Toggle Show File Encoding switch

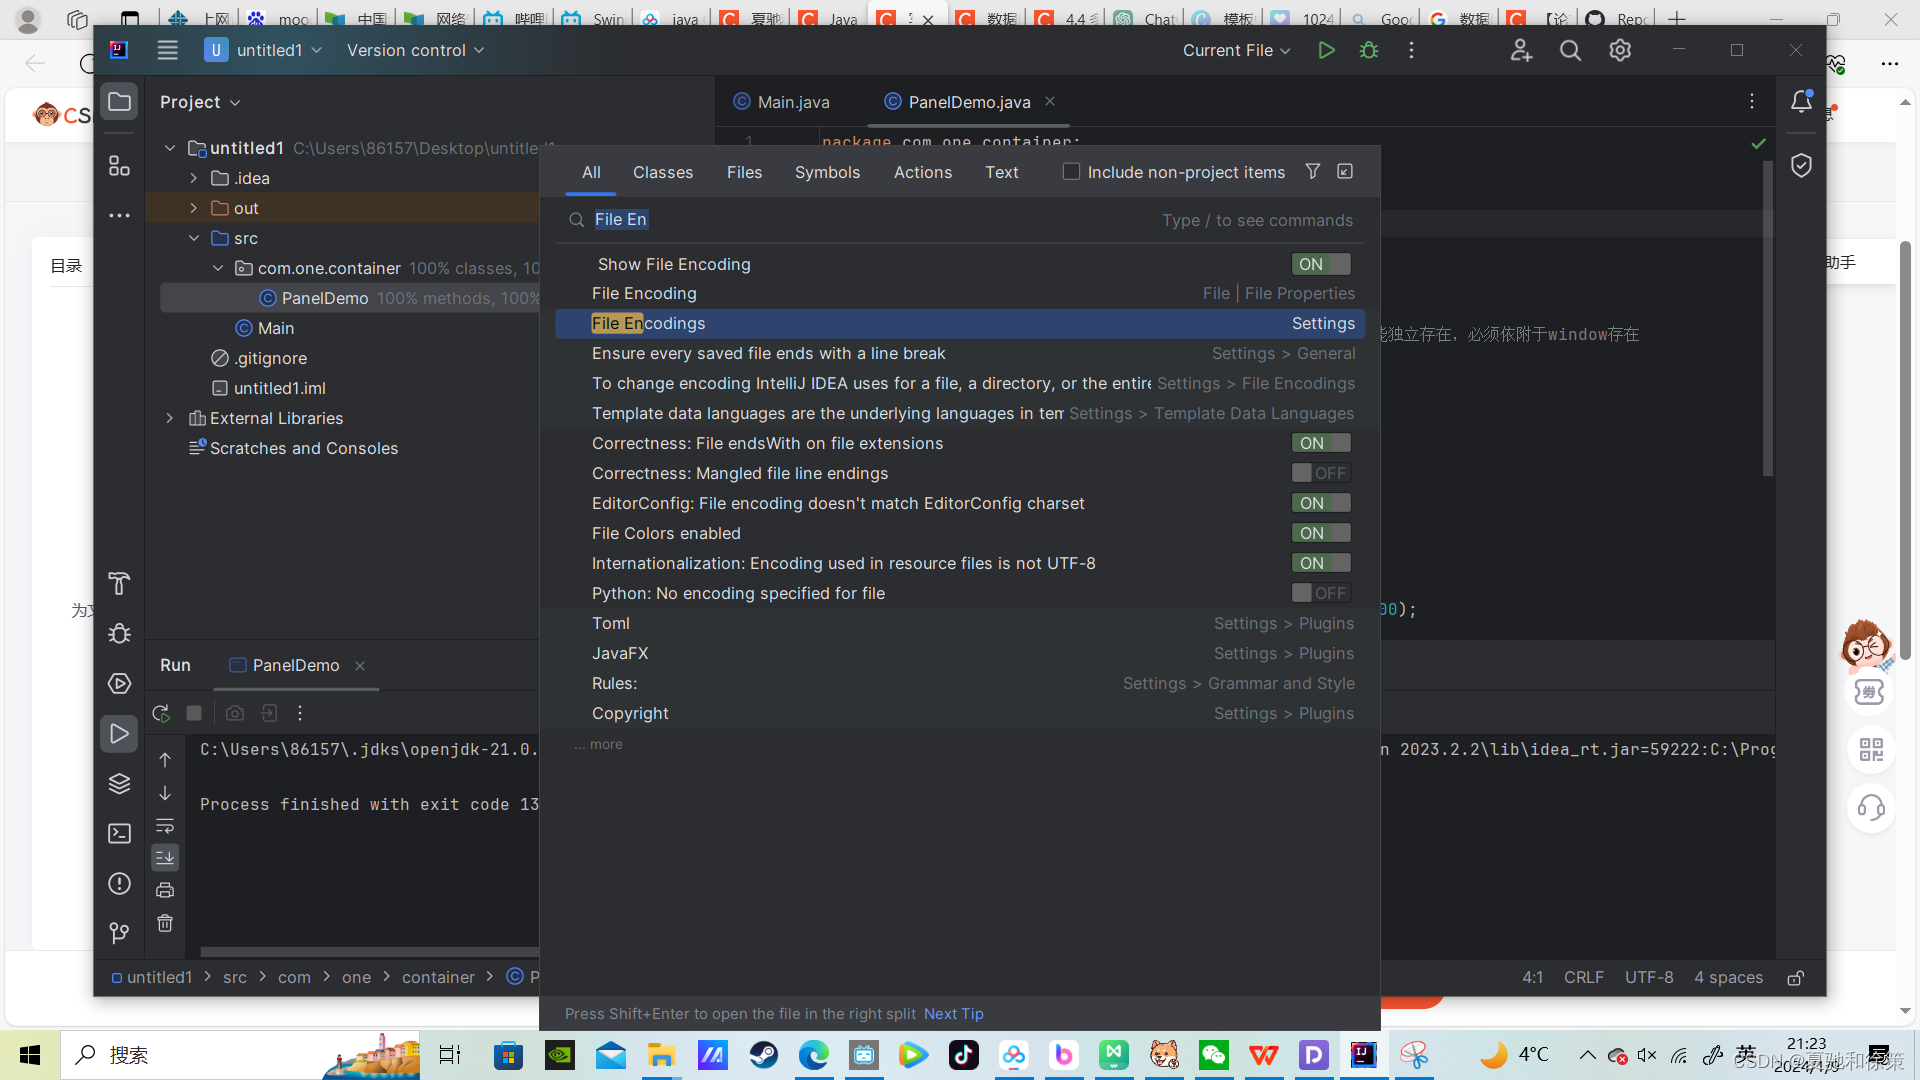tap(1321, 264)
